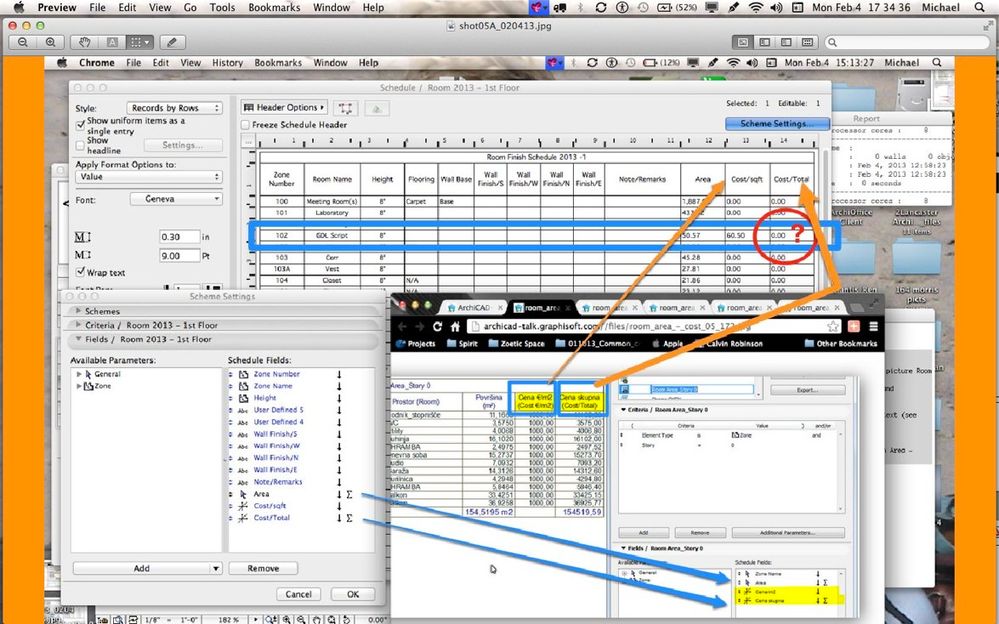Image resolution: width=999 pixels, height=624 pixels.
Task: Switch Preview to table of contents view
Action: coord(786,42)
